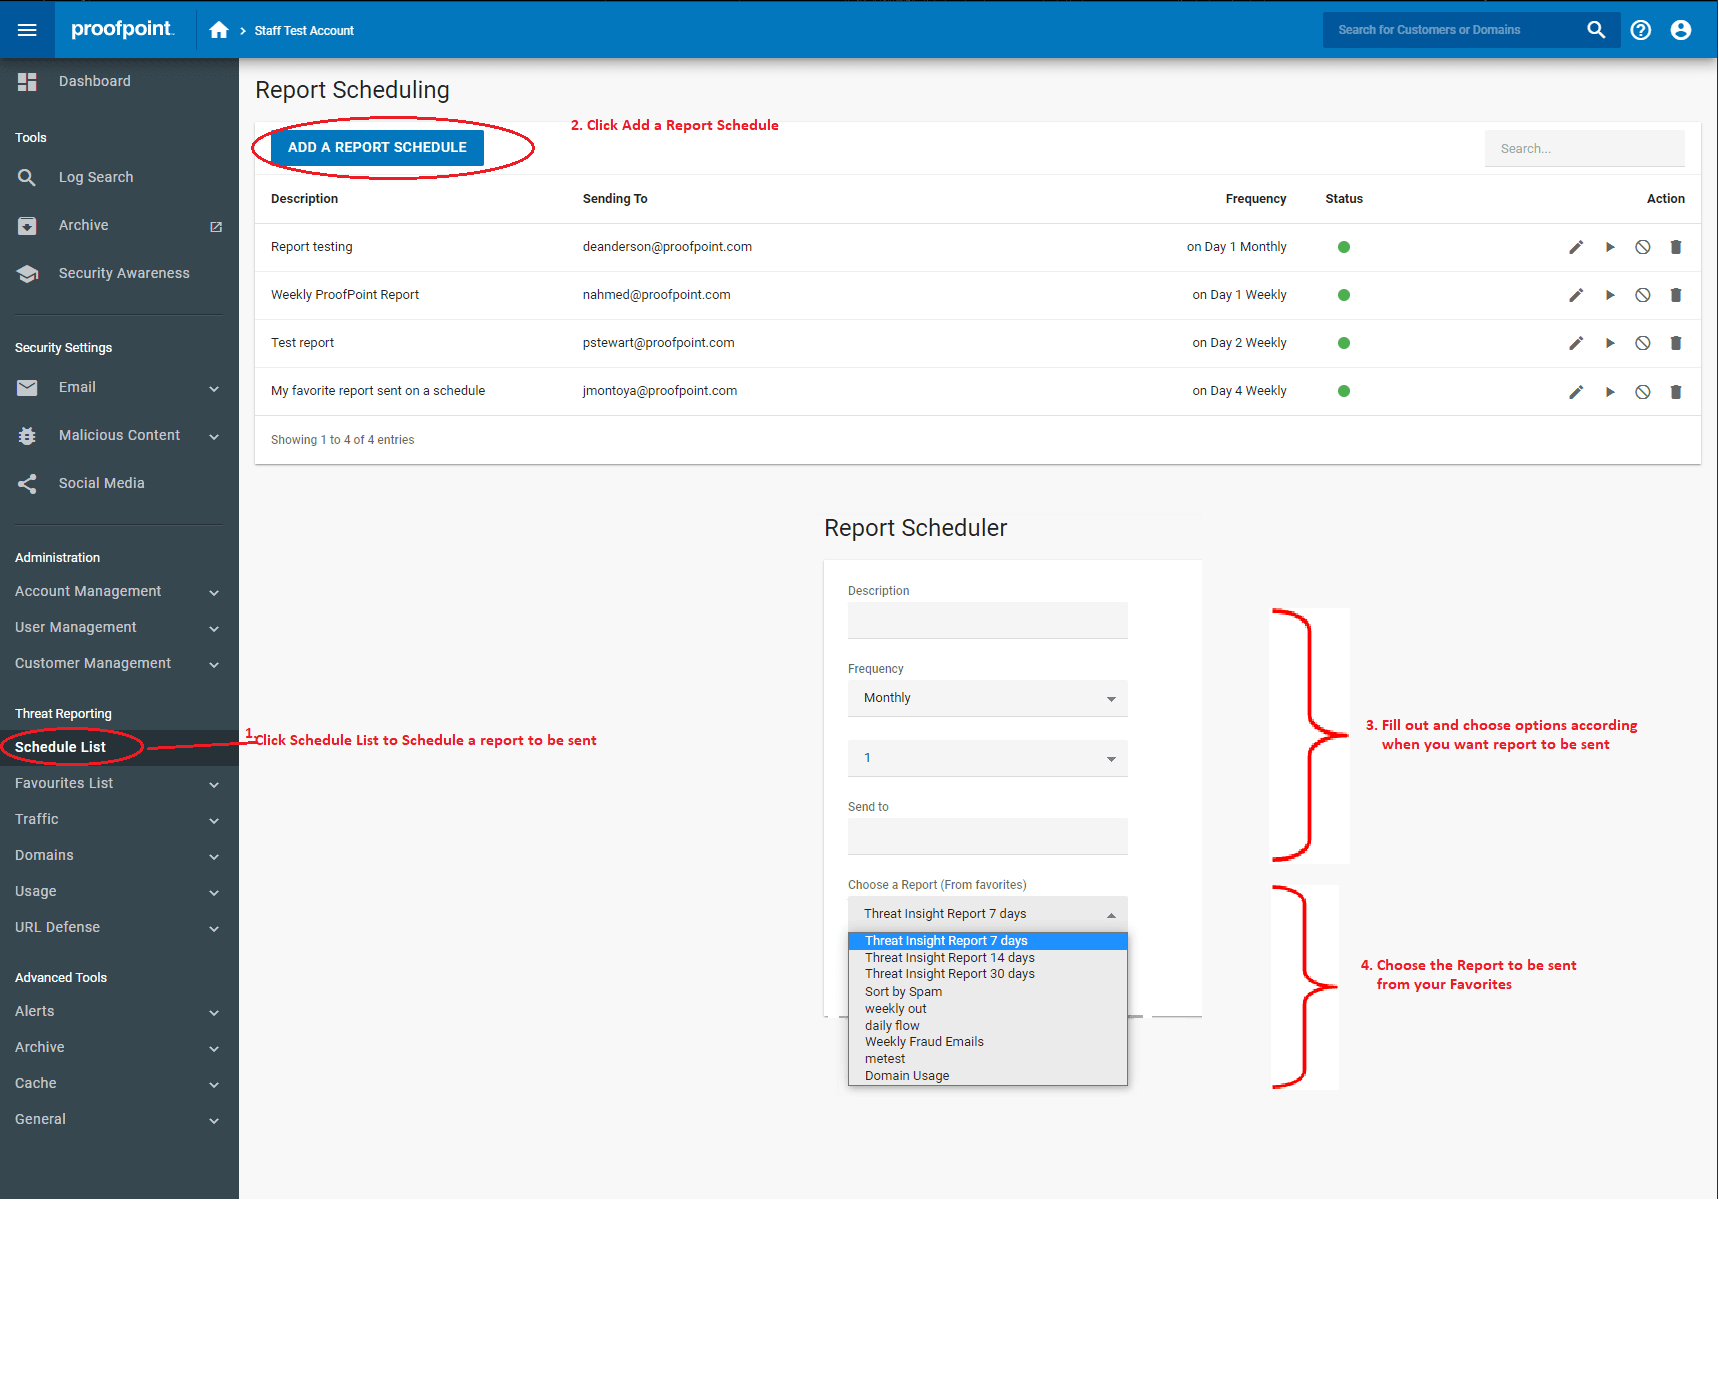Expand the Email security settings section

(76, 387)
